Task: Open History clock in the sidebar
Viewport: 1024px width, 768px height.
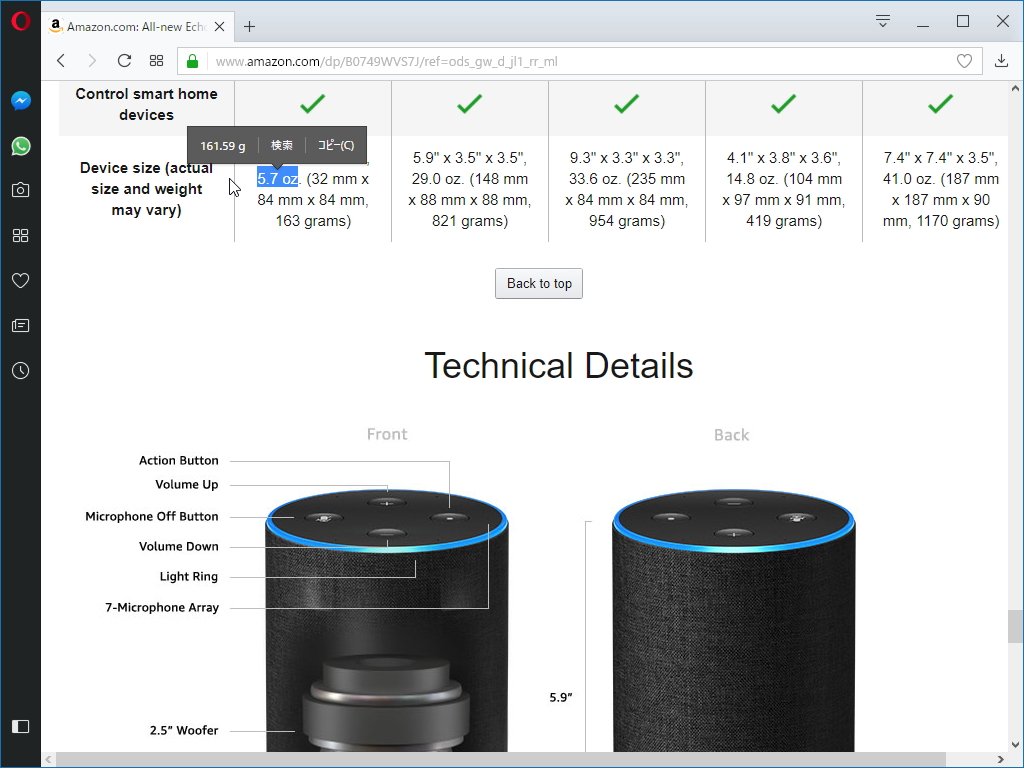Action: [20, 370]
